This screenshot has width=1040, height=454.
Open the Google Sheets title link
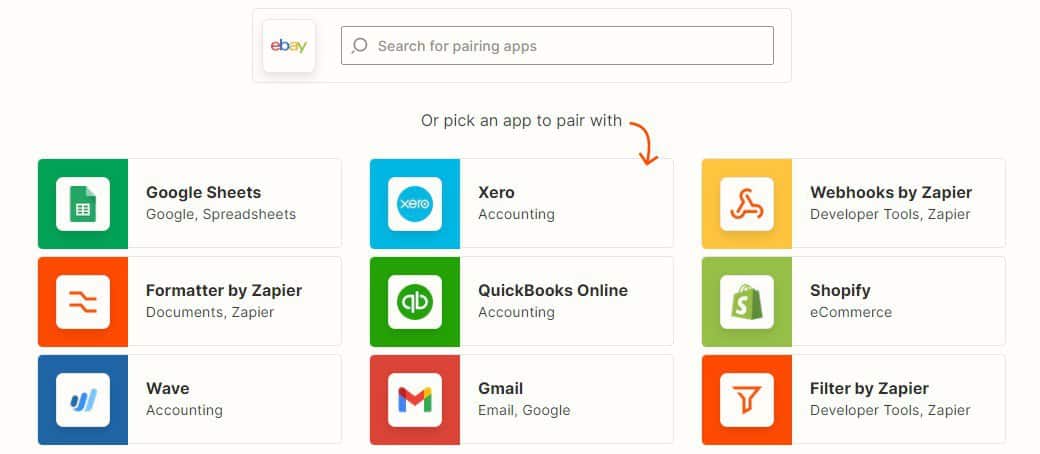point(204,192)
